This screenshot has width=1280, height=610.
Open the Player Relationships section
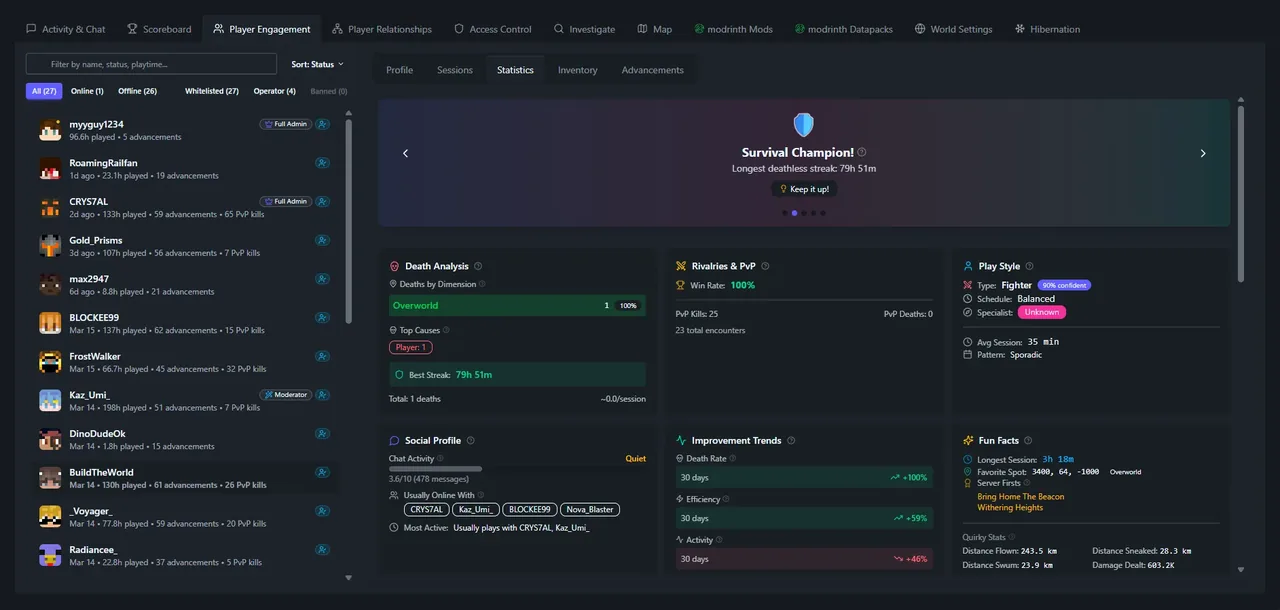click(381, 29)
